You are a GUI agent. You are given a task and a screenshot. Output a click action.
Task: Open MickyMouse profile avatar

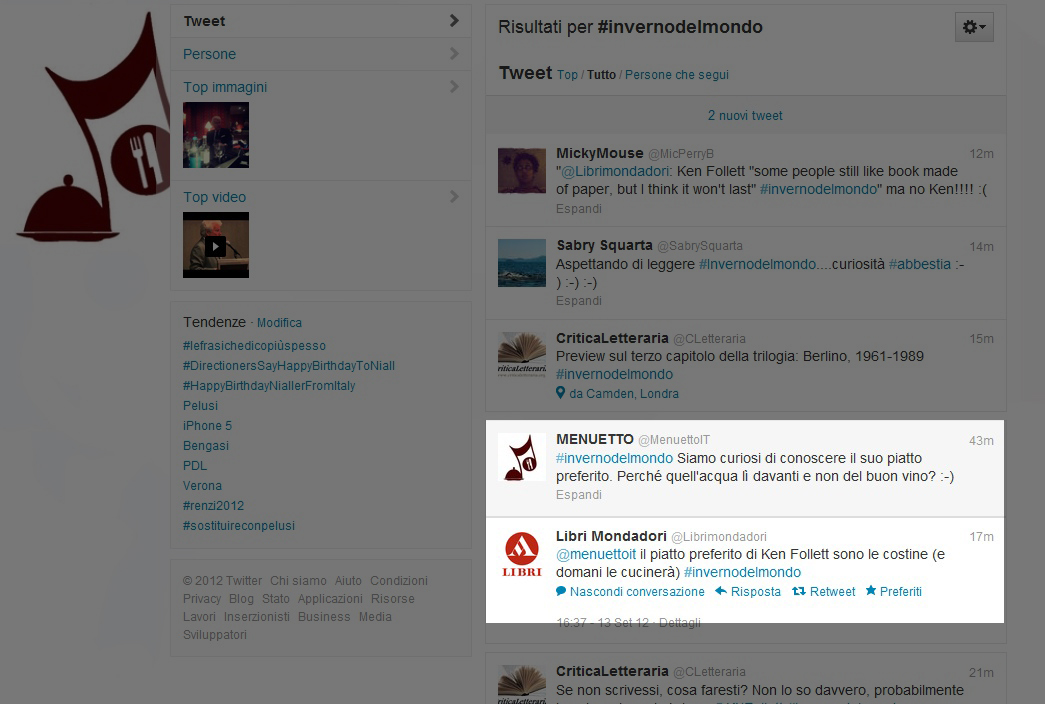(x=522, y=171)
